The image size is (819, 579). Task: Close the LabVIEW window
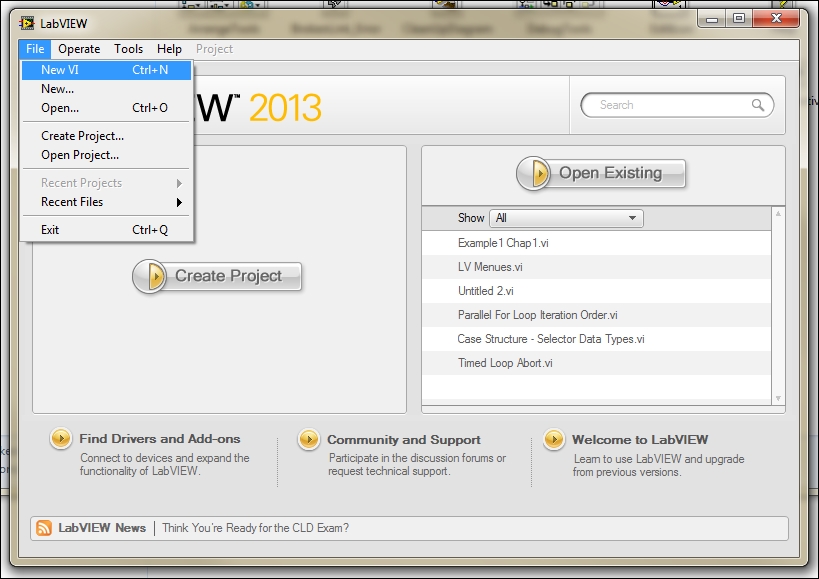tap(776, 19)
